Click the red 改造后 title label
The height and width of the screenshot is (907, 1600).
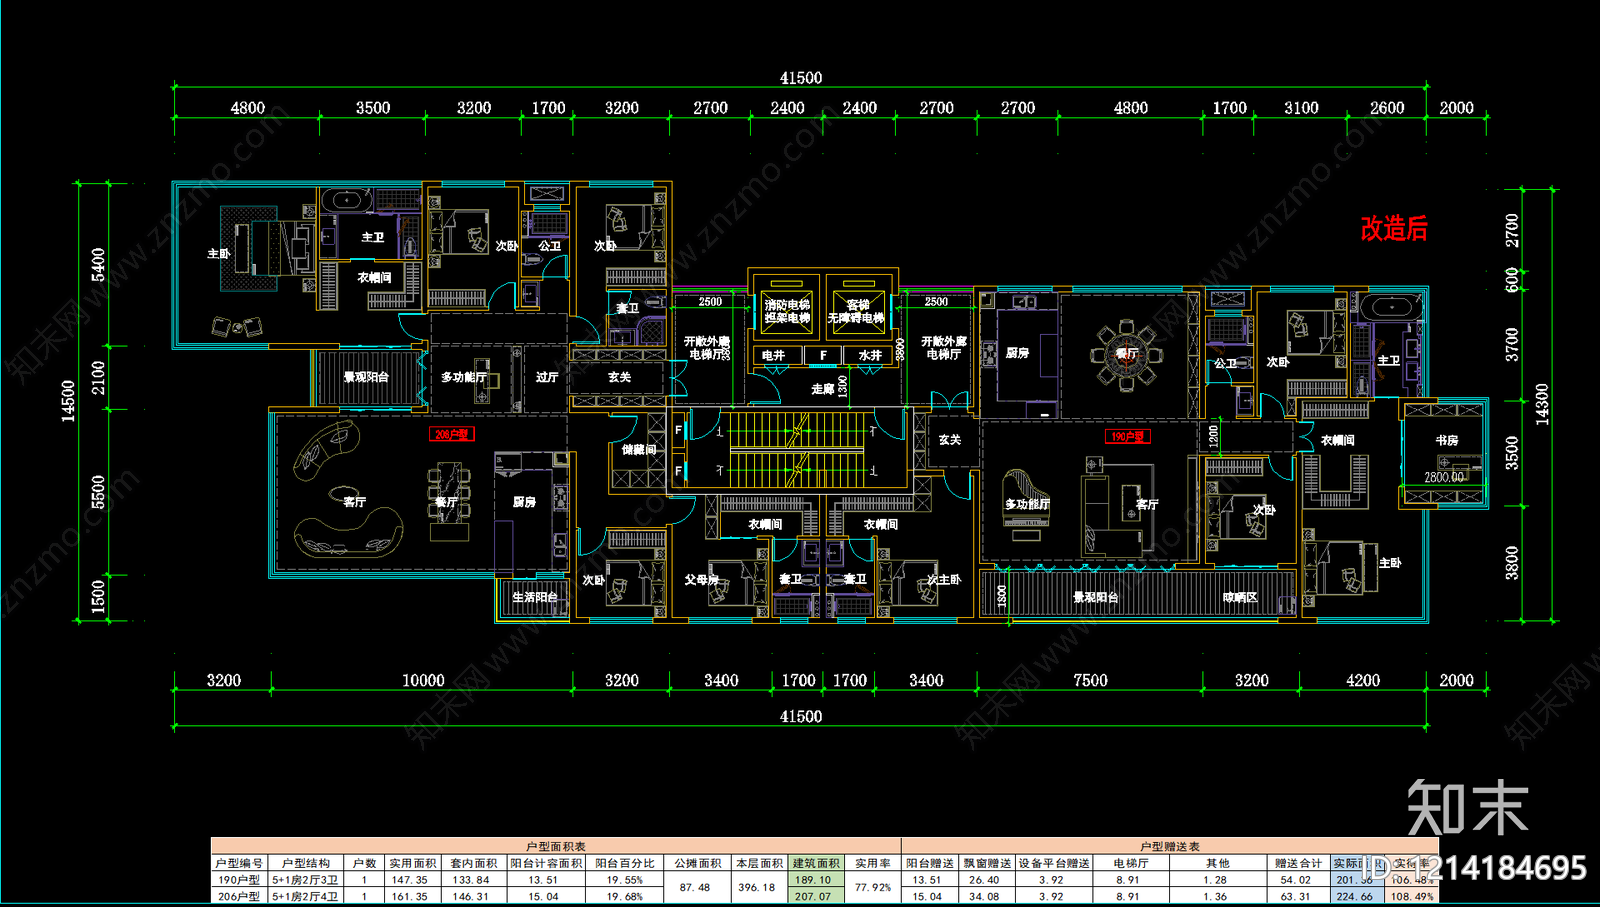click(1393, 229)
